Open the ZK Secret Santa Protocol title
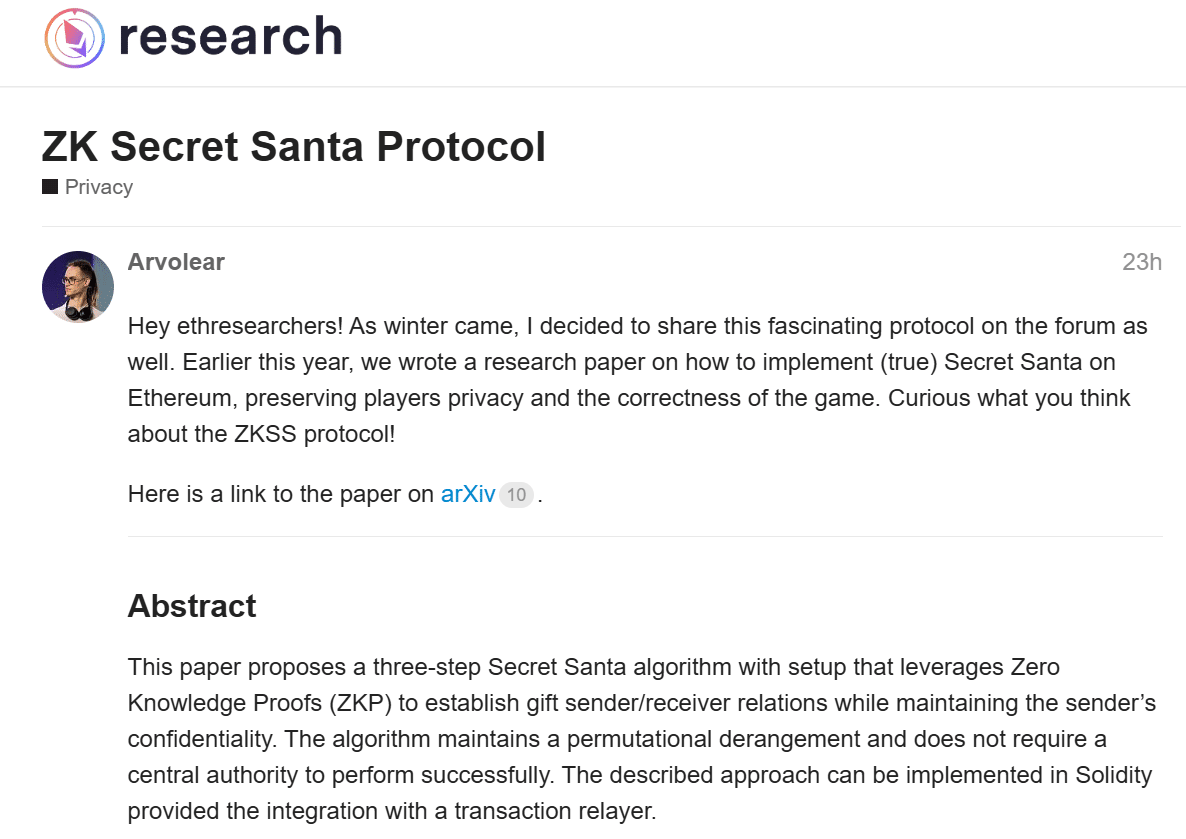The width and height of the screenshot is (1186, 839). click(293, 147)
